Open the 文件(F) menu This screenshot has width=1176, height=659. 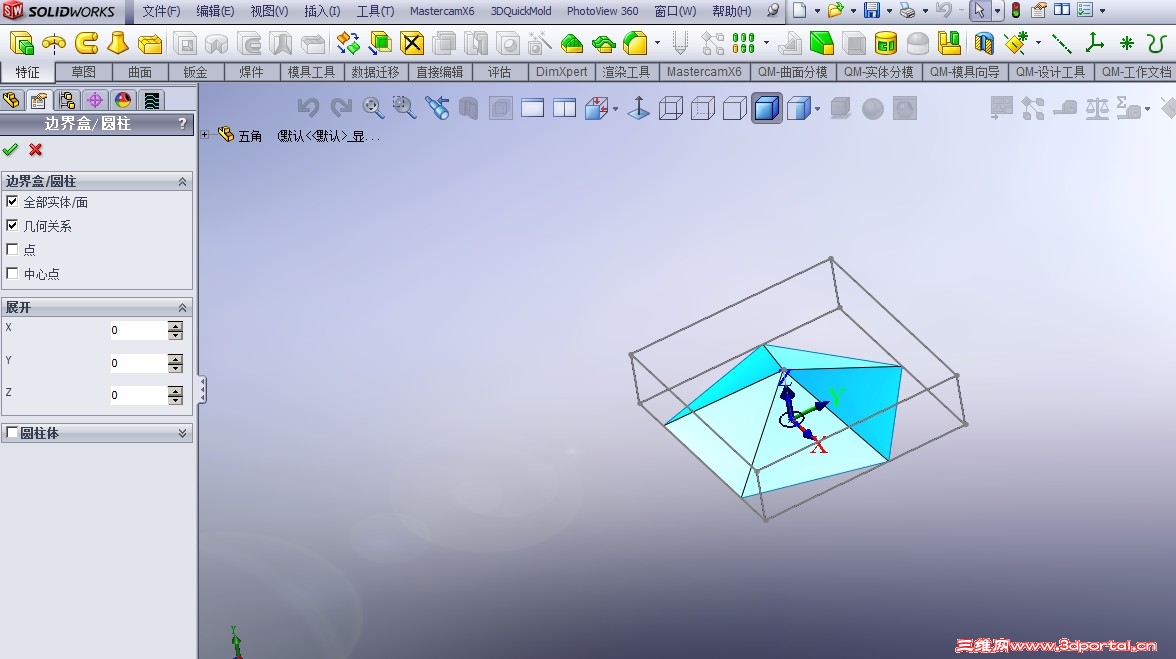161,11
